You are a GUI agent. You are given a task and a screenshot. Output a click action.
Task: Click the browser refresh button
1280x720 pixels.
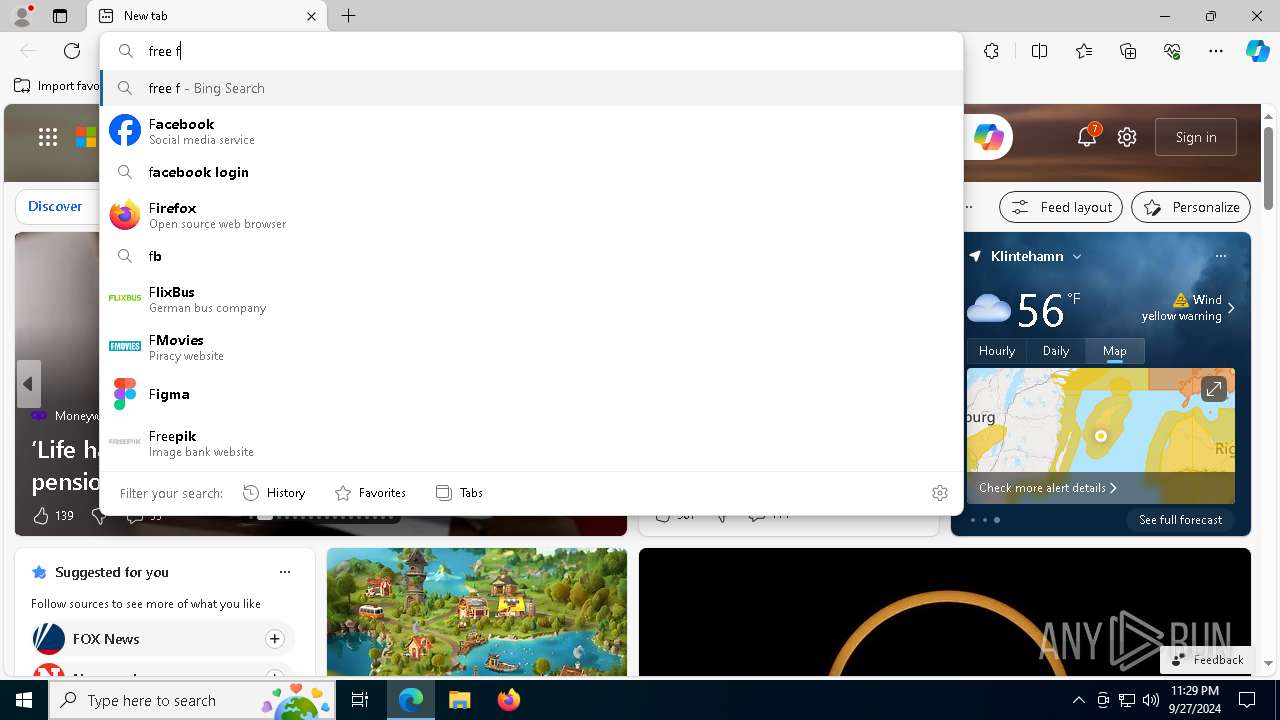72,51
